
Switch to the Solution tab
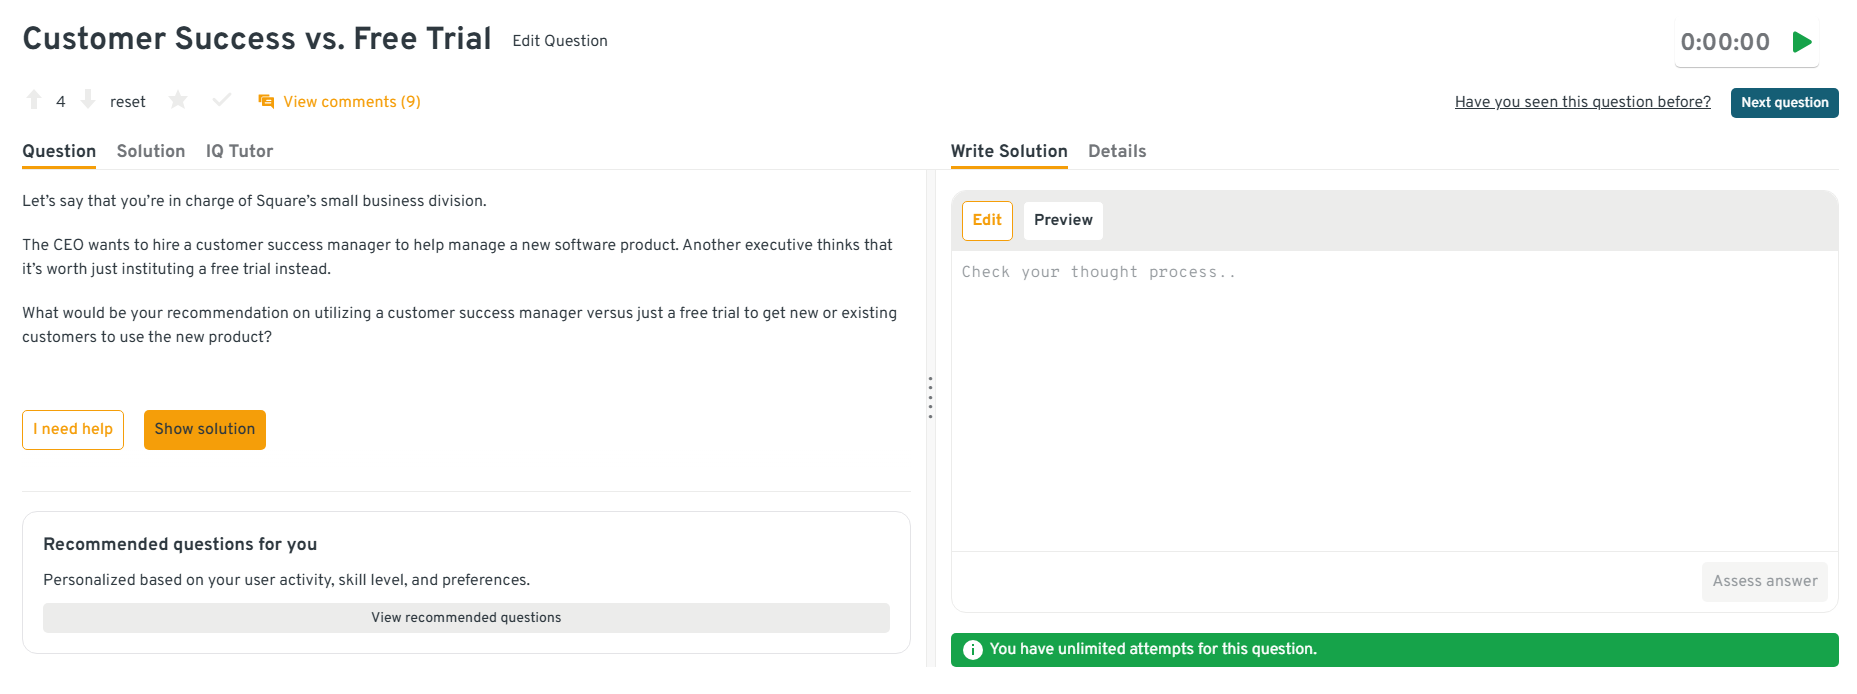pos(151,151)
